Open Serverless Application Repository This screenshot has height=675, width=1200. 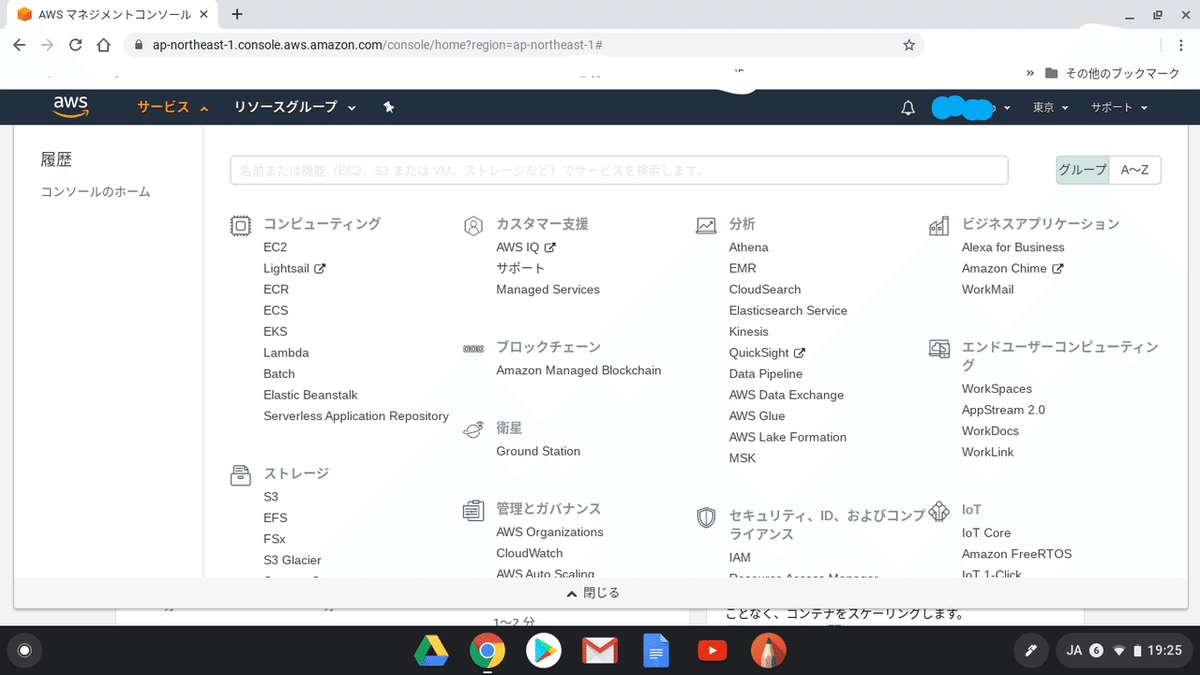coord(356,416)
